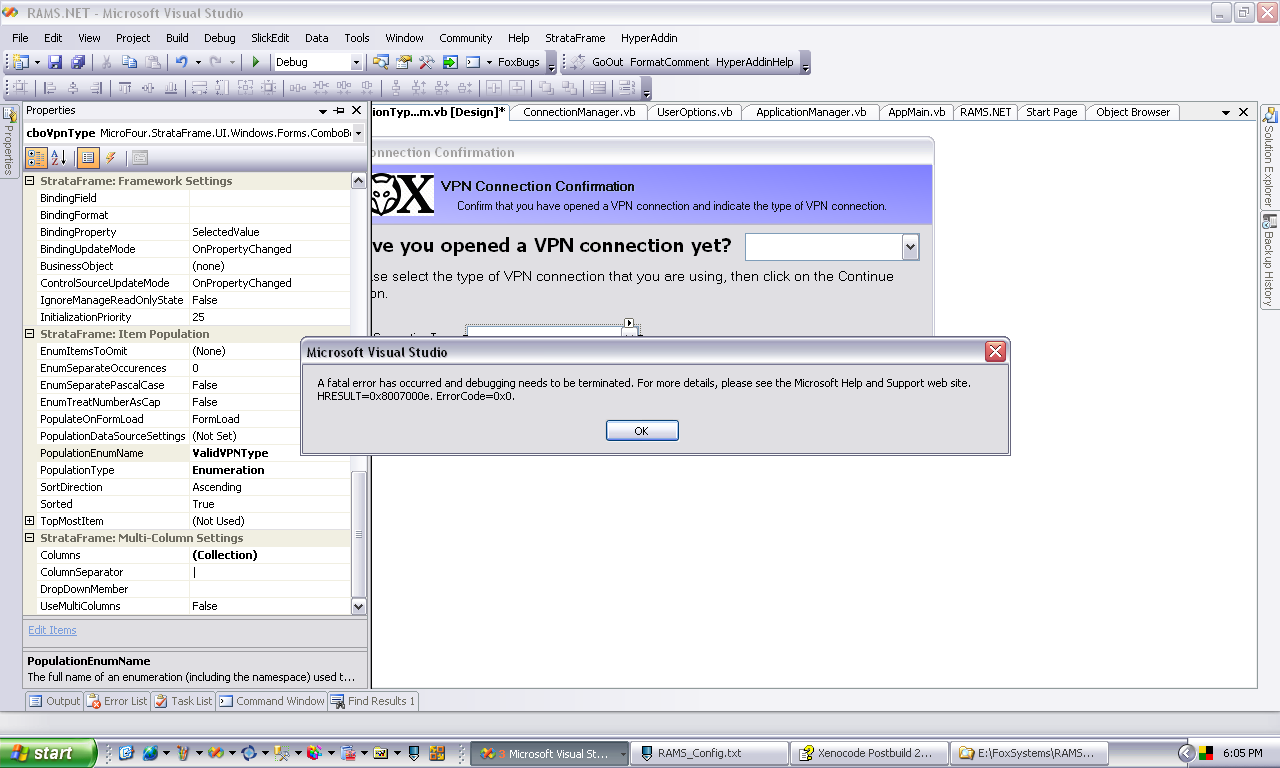Collapse the StrataFrame: Multi-Column Settings category

[30, 538]
